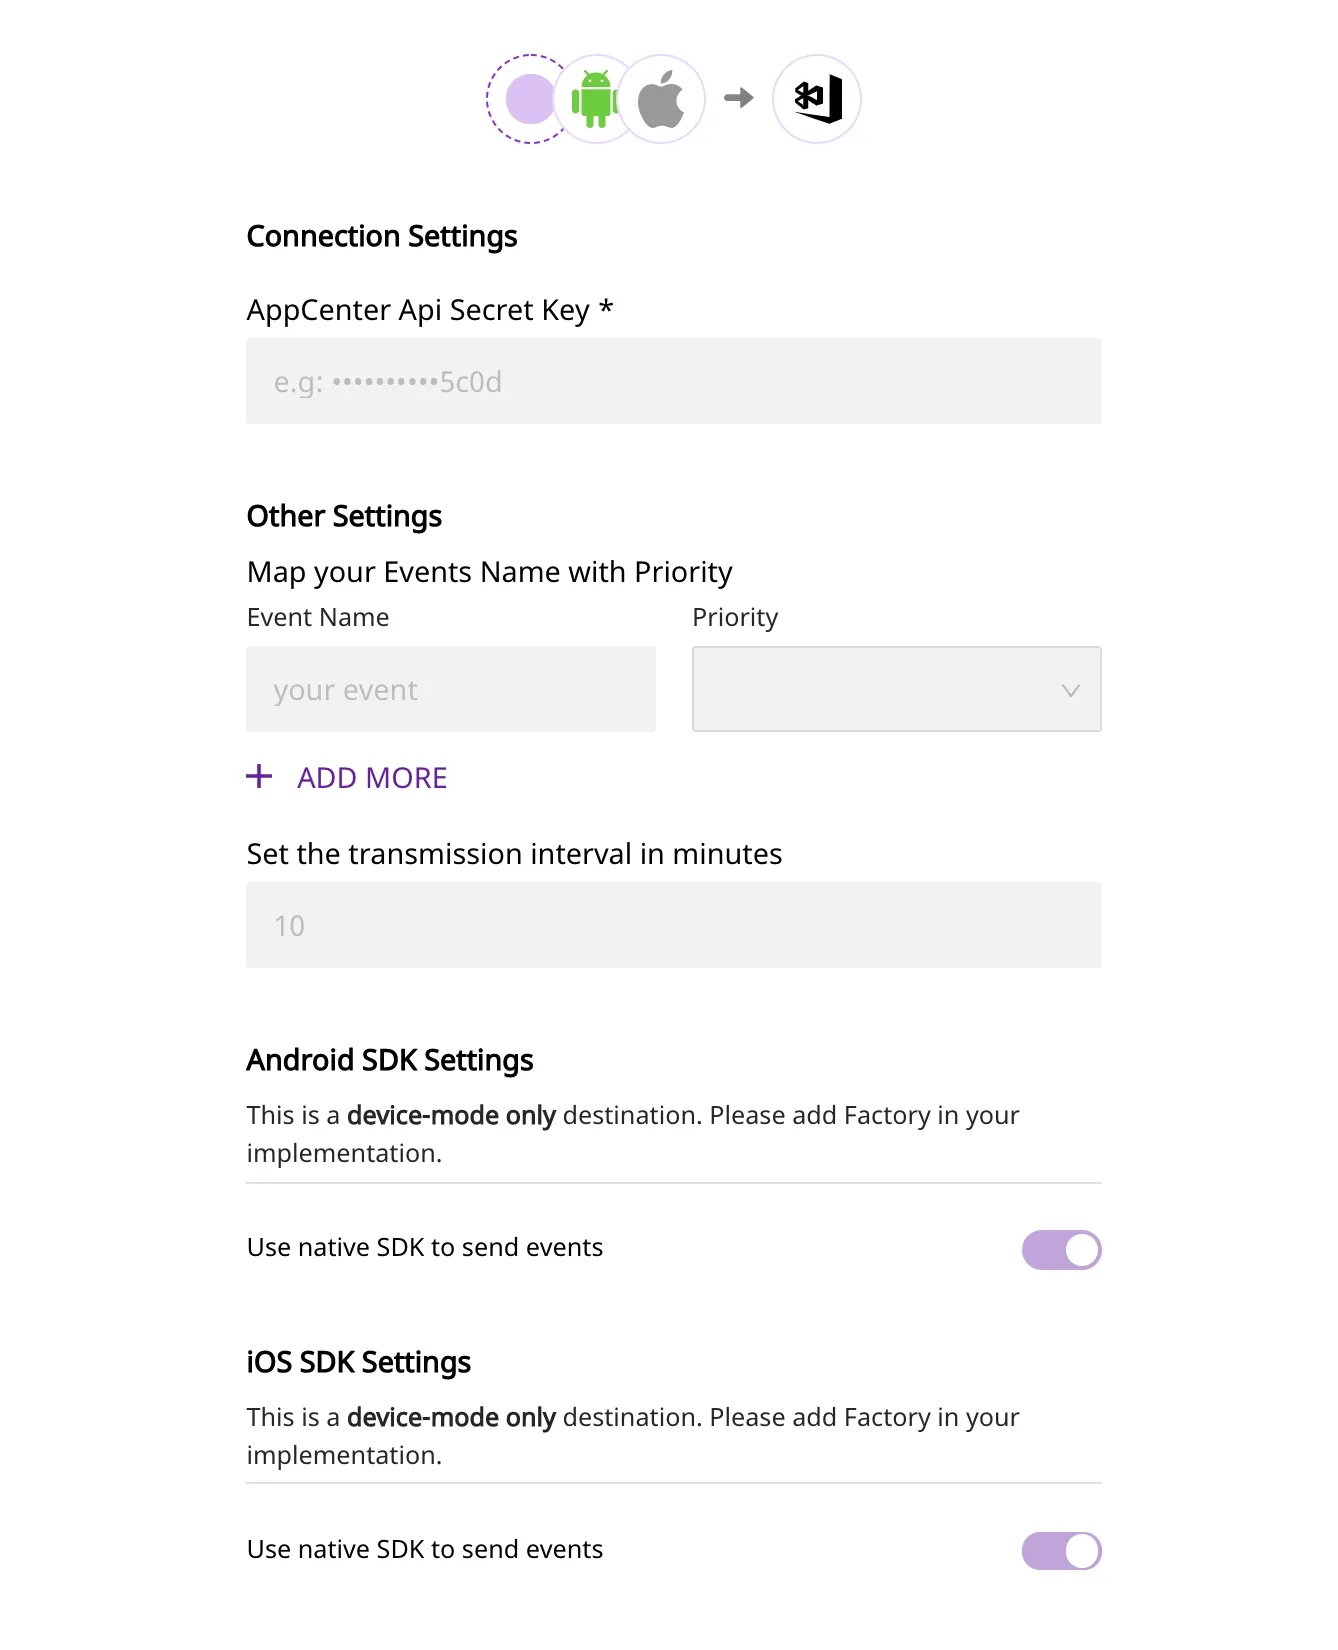Viewport: 1338px width, 1650px height.
Task: Click the transmission interval minutes field
Action: (x=674, y=925)
